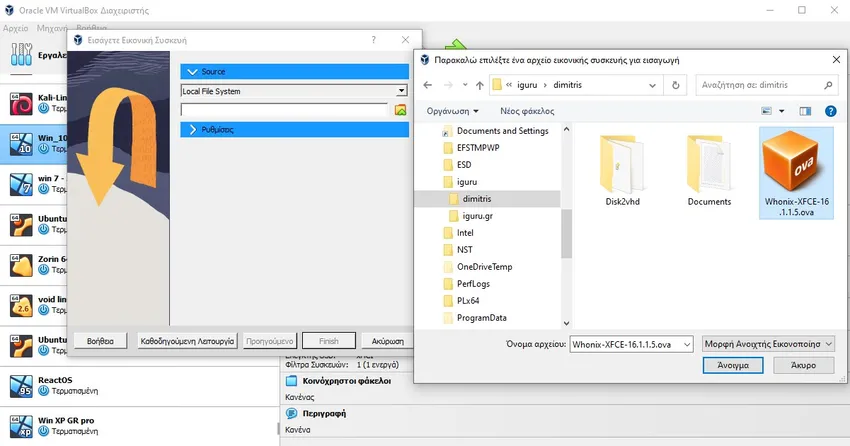
Task: Select PLx64 folder in tree
Action: pos(468,301)
